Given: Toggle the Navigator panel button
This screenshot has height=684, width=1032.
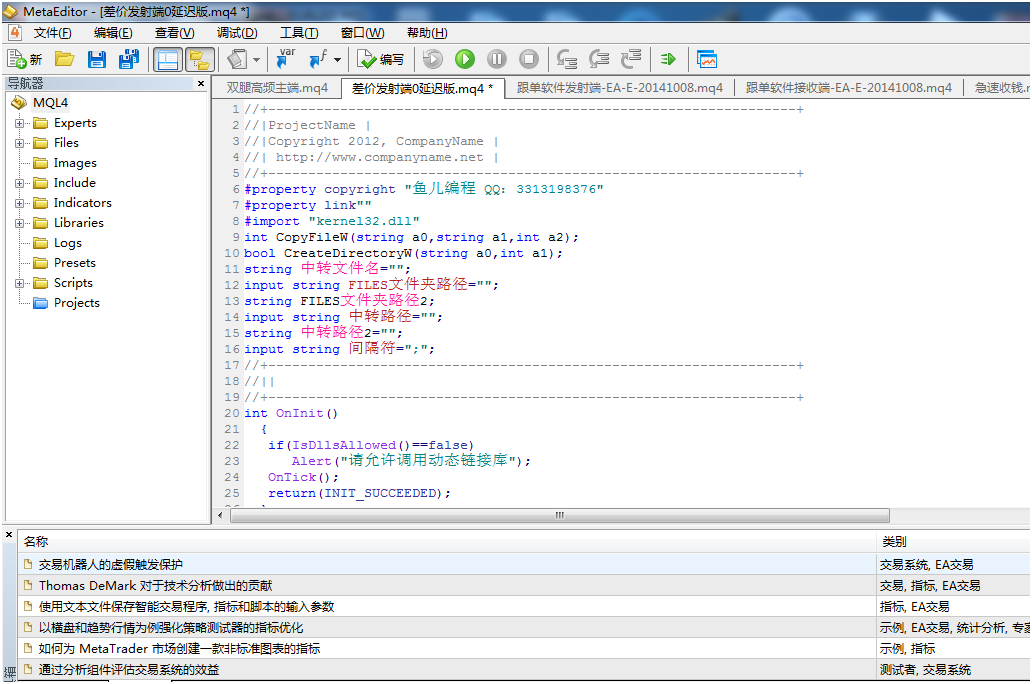Looking at the screenshot, I should (x=199, y=60).
